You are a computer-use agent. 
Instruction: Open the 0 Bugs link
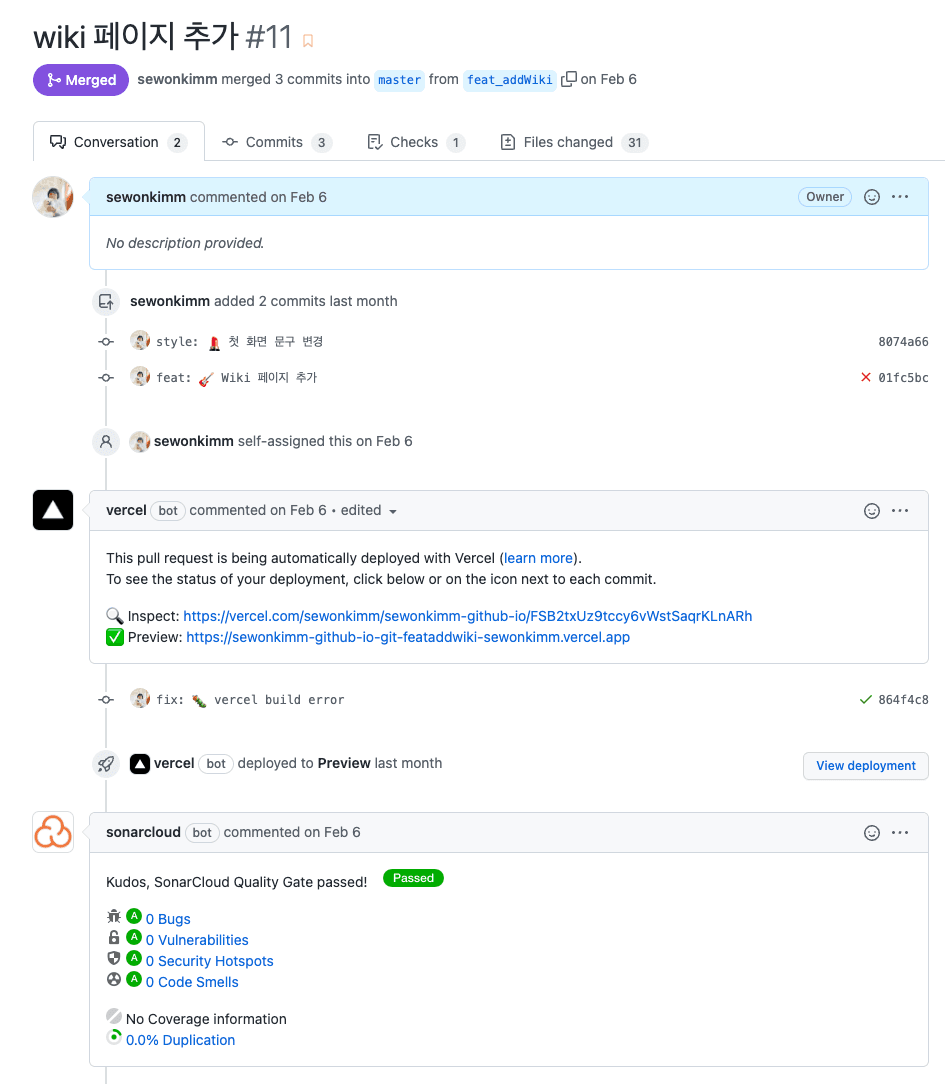point(168,919)
